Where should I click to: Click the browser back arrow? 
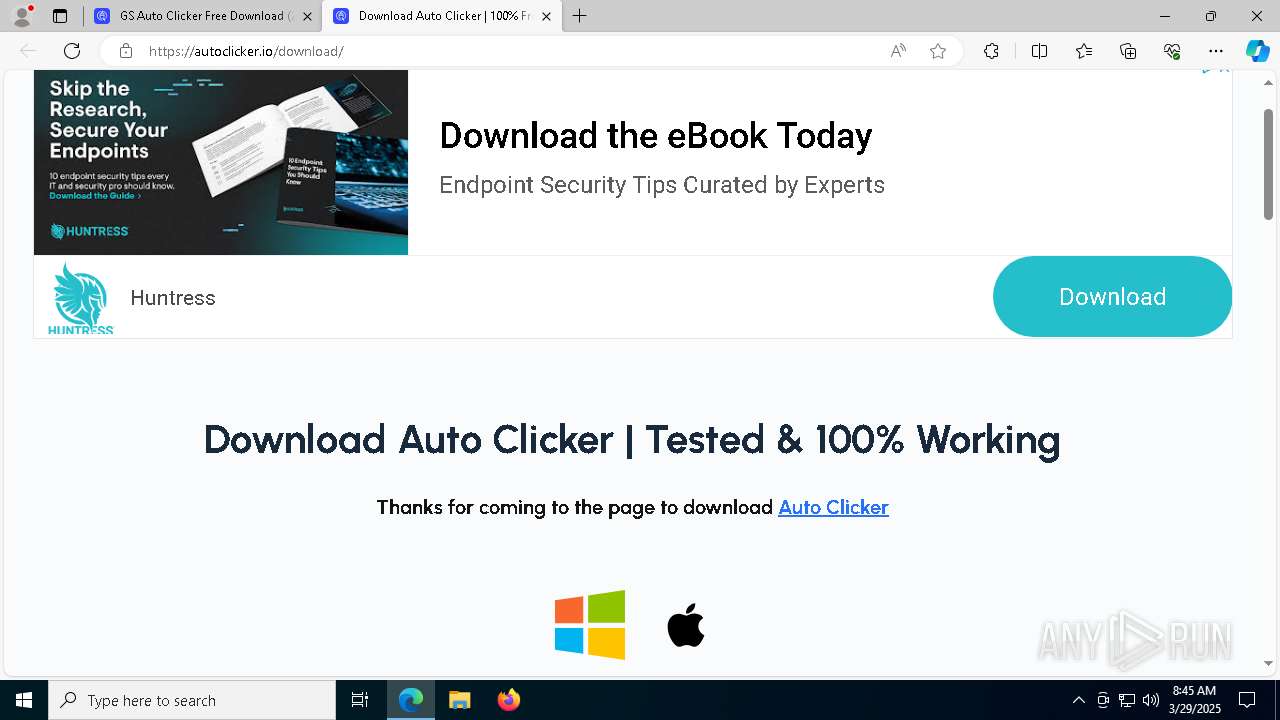pyautogui.click(x=28, y=51)
